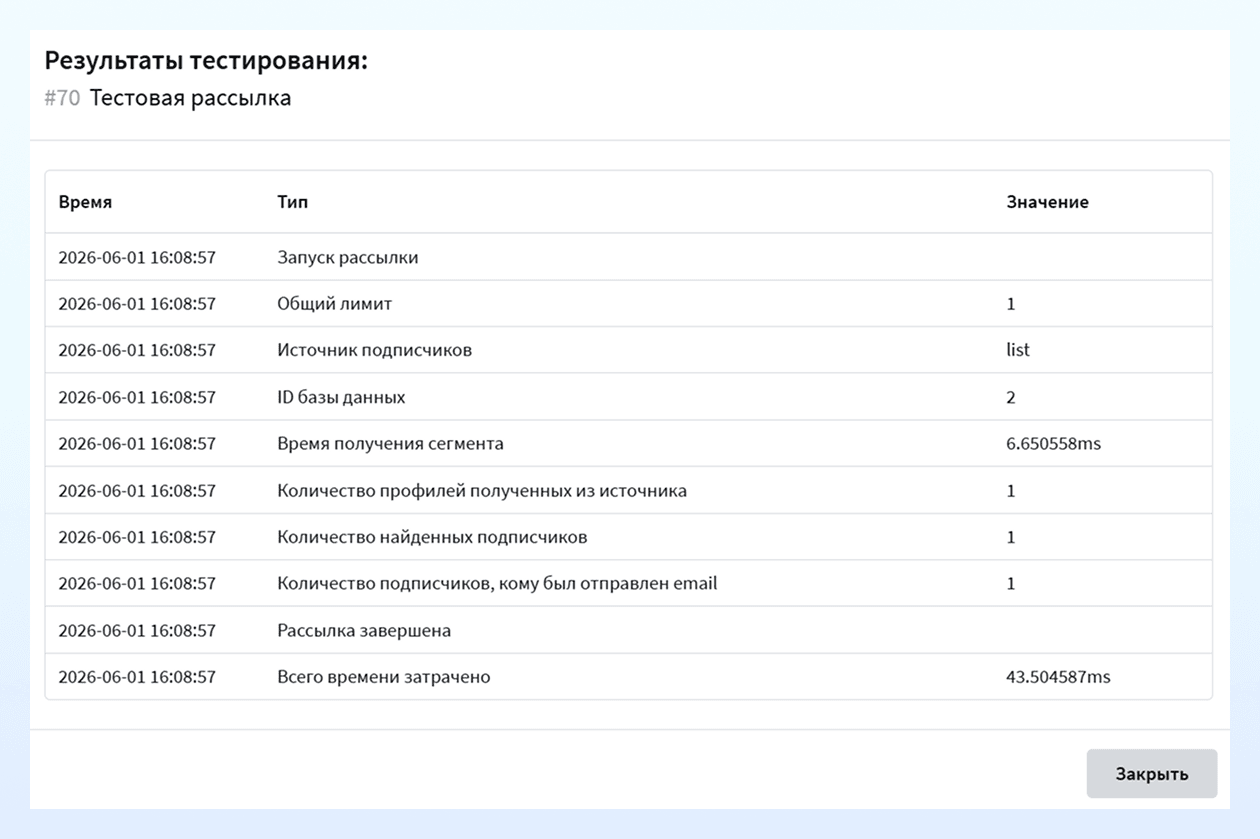Click Всего времени затрачено cell

click(384, 677)
